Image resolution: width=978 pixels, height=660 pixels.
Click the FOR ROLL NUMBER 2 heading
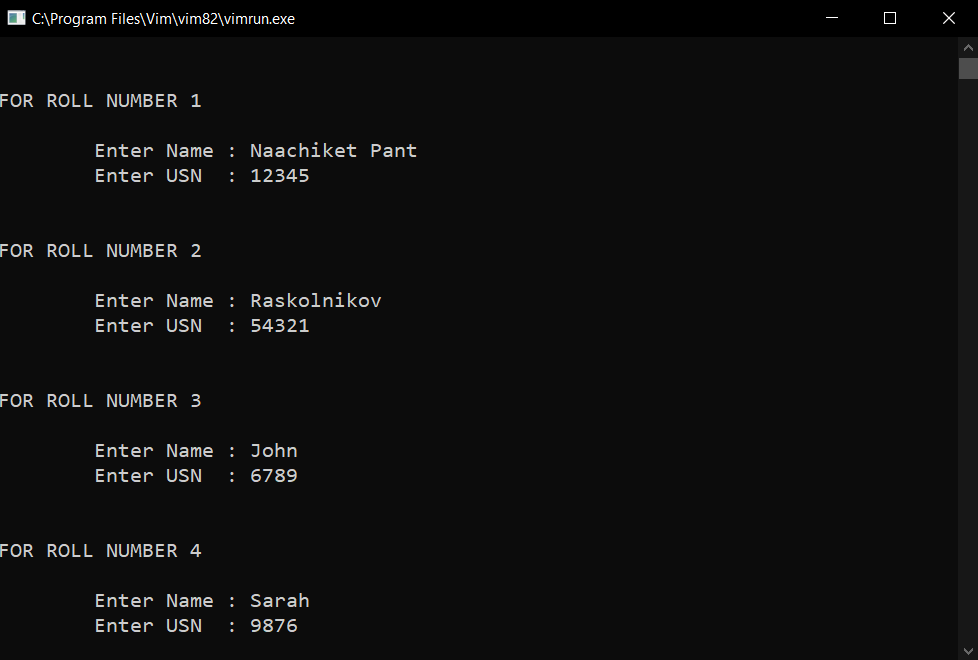[x=100, y=250]
